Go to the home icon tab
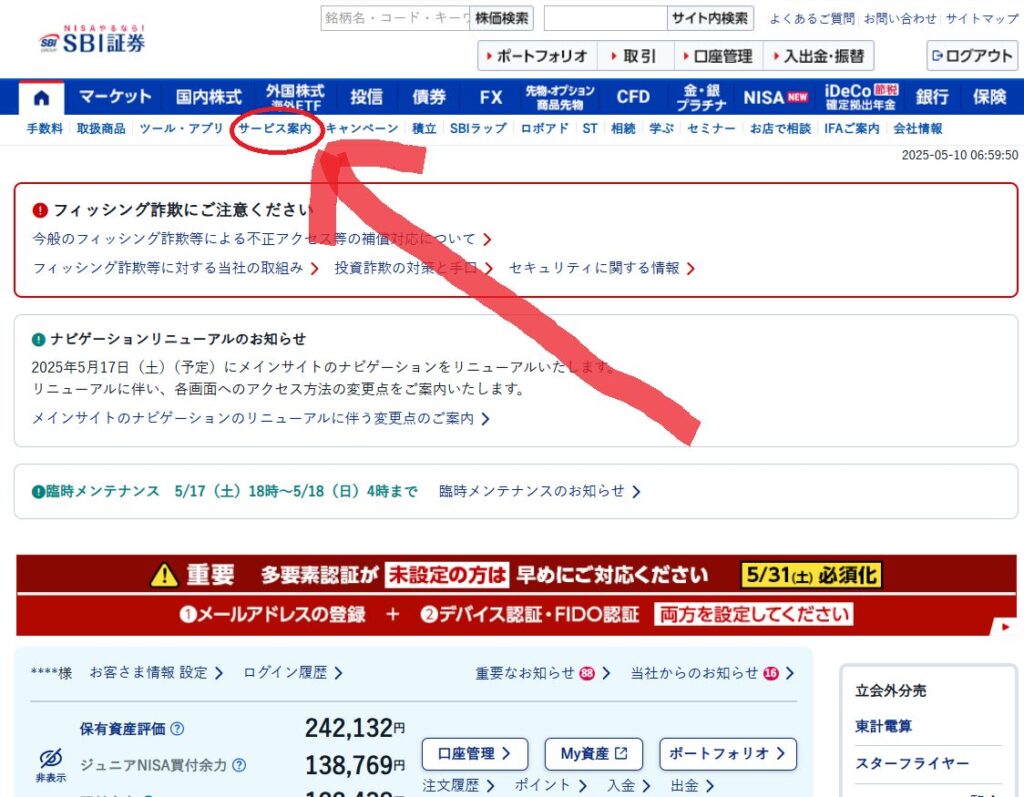1024x797 pixels. [41, 98]
